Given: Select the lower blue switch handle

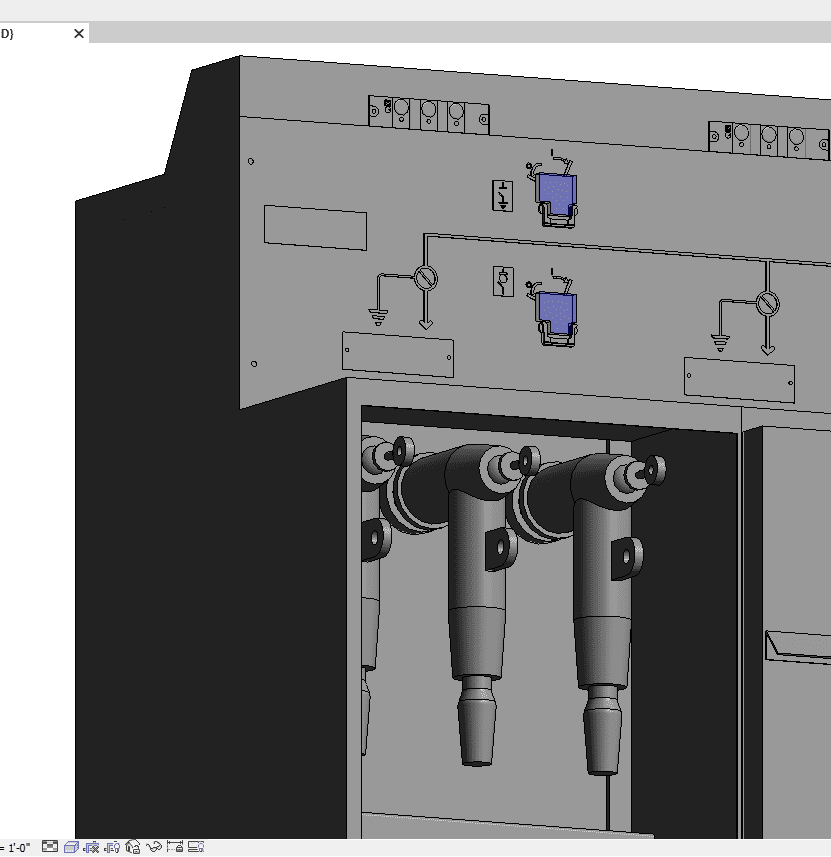Looking at the screenshot, I should 556,308.
